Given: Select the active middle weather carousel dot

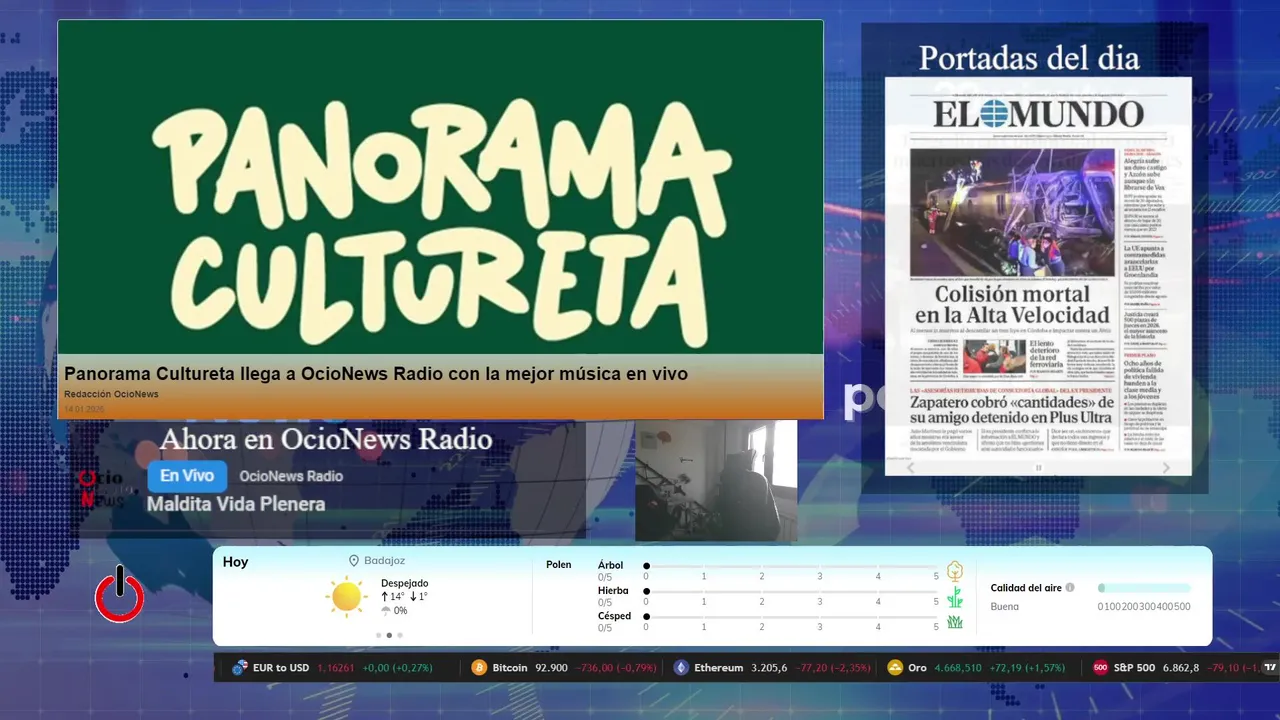Looking at the screenshot, I should (x=389, y=635).
